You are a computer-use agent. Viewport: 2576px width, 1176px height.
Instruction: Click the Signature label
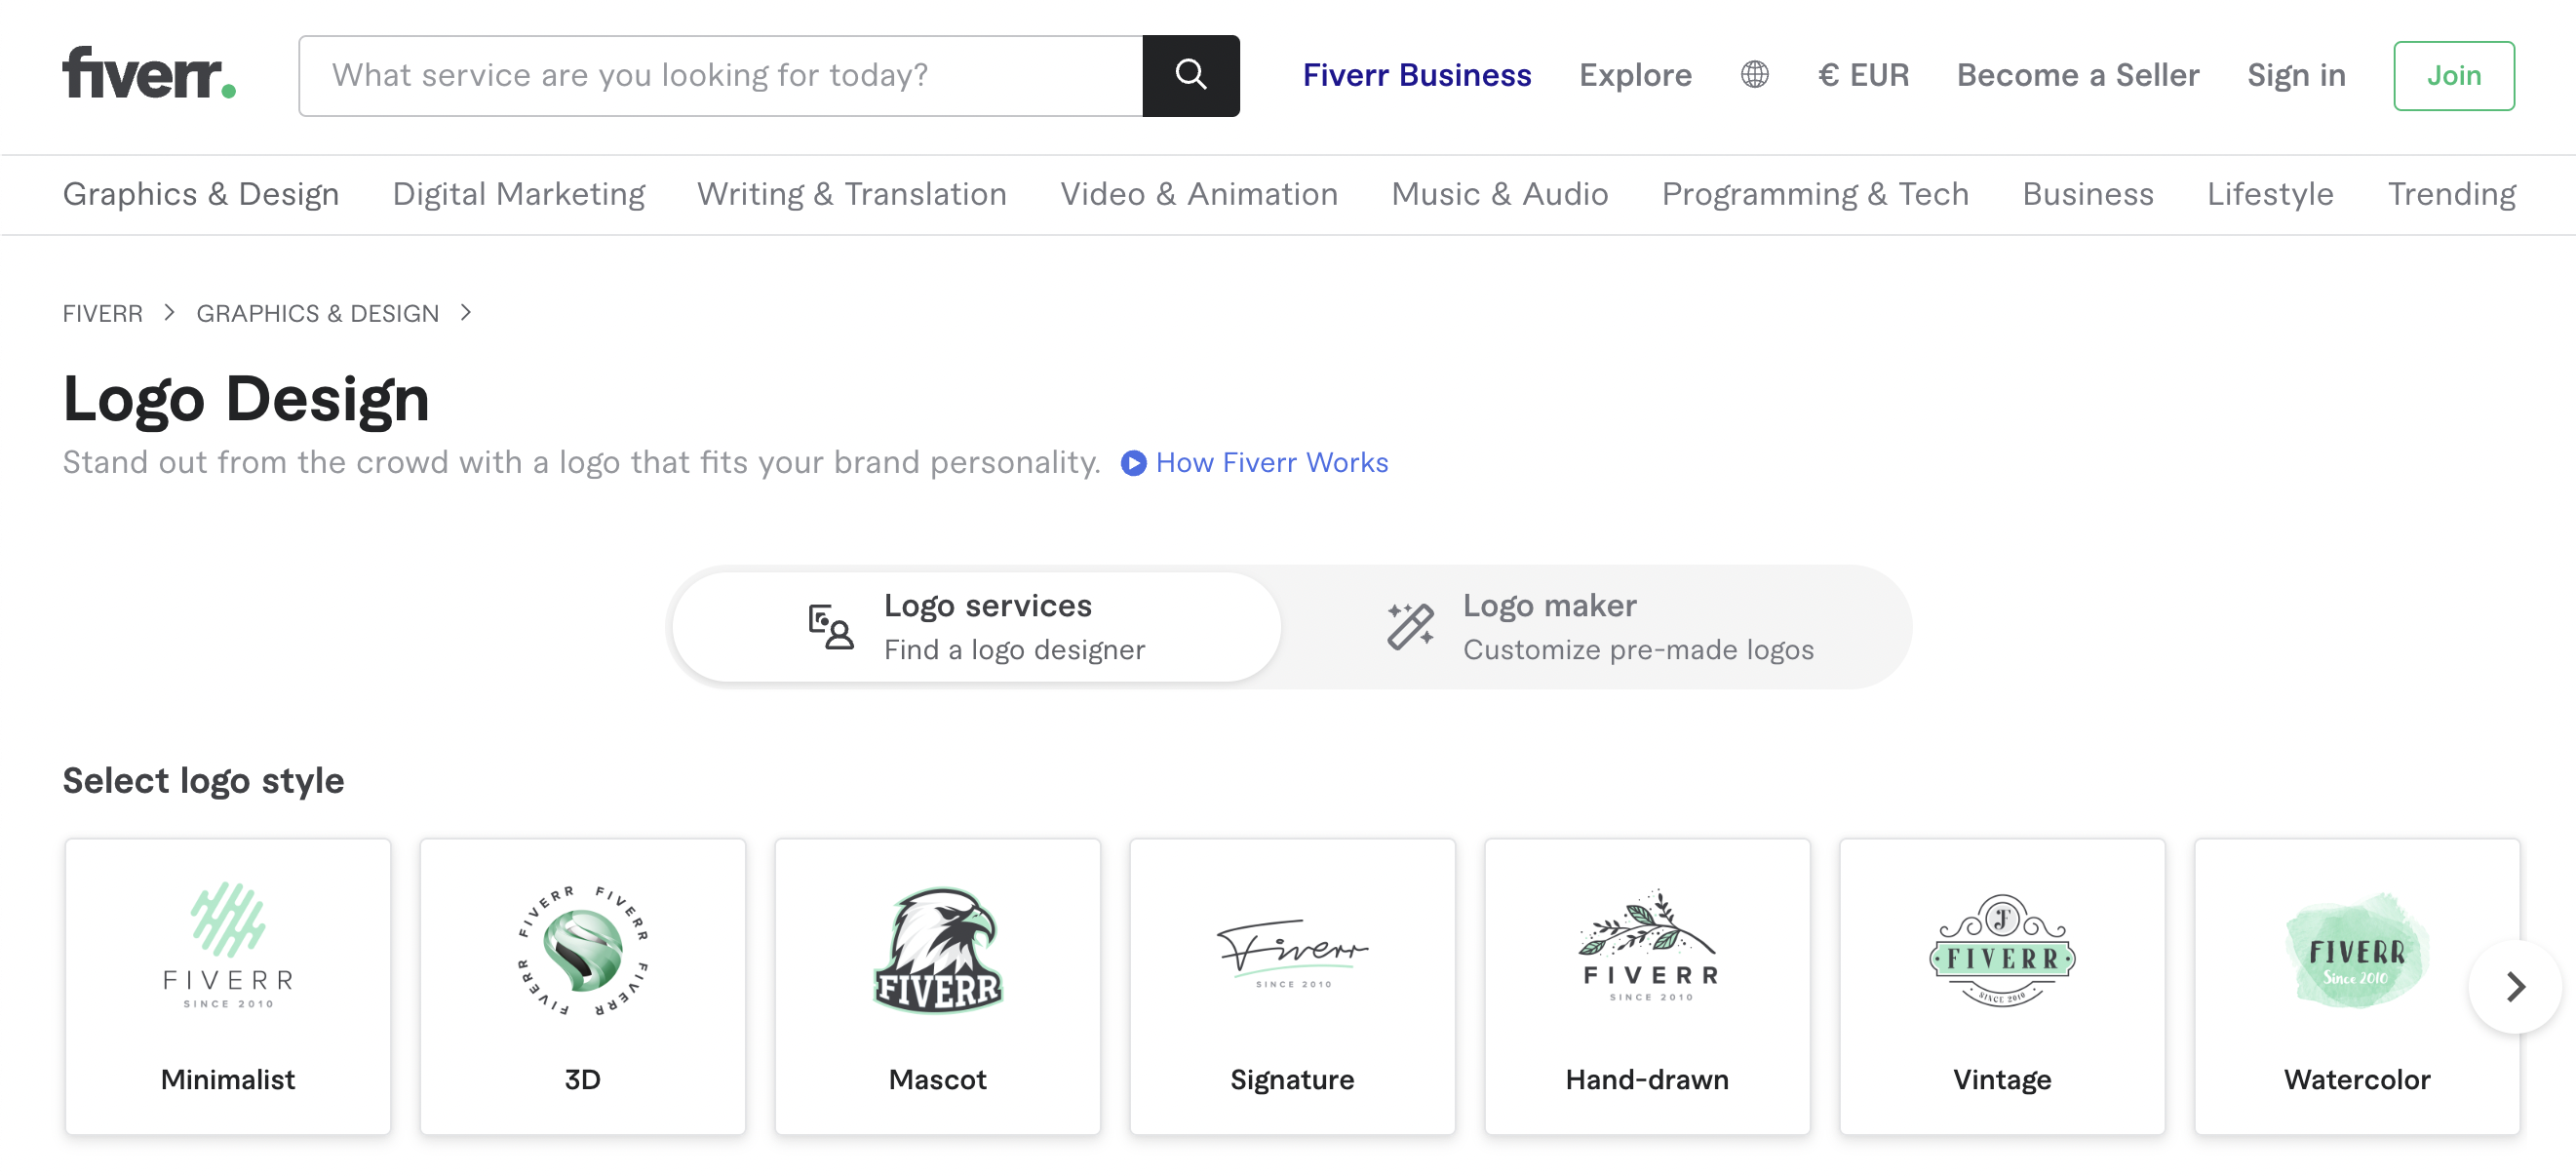click(x=1292, y=1080)
